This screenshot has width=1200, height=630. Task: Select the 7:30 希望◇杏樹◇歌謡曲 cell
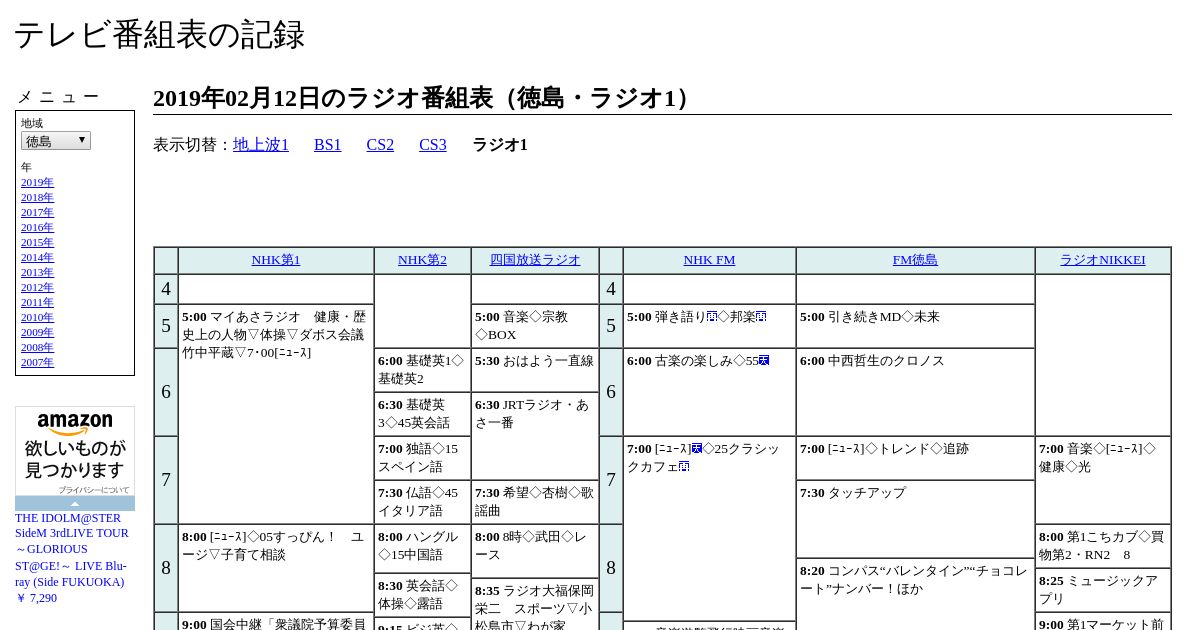(x=535, y=502)
